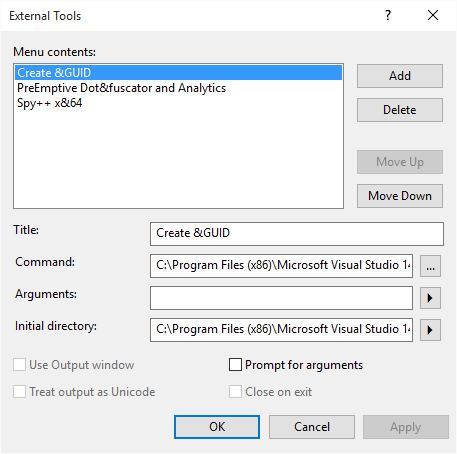Open the Initial directory macro arrow menu

pos(430,330)
